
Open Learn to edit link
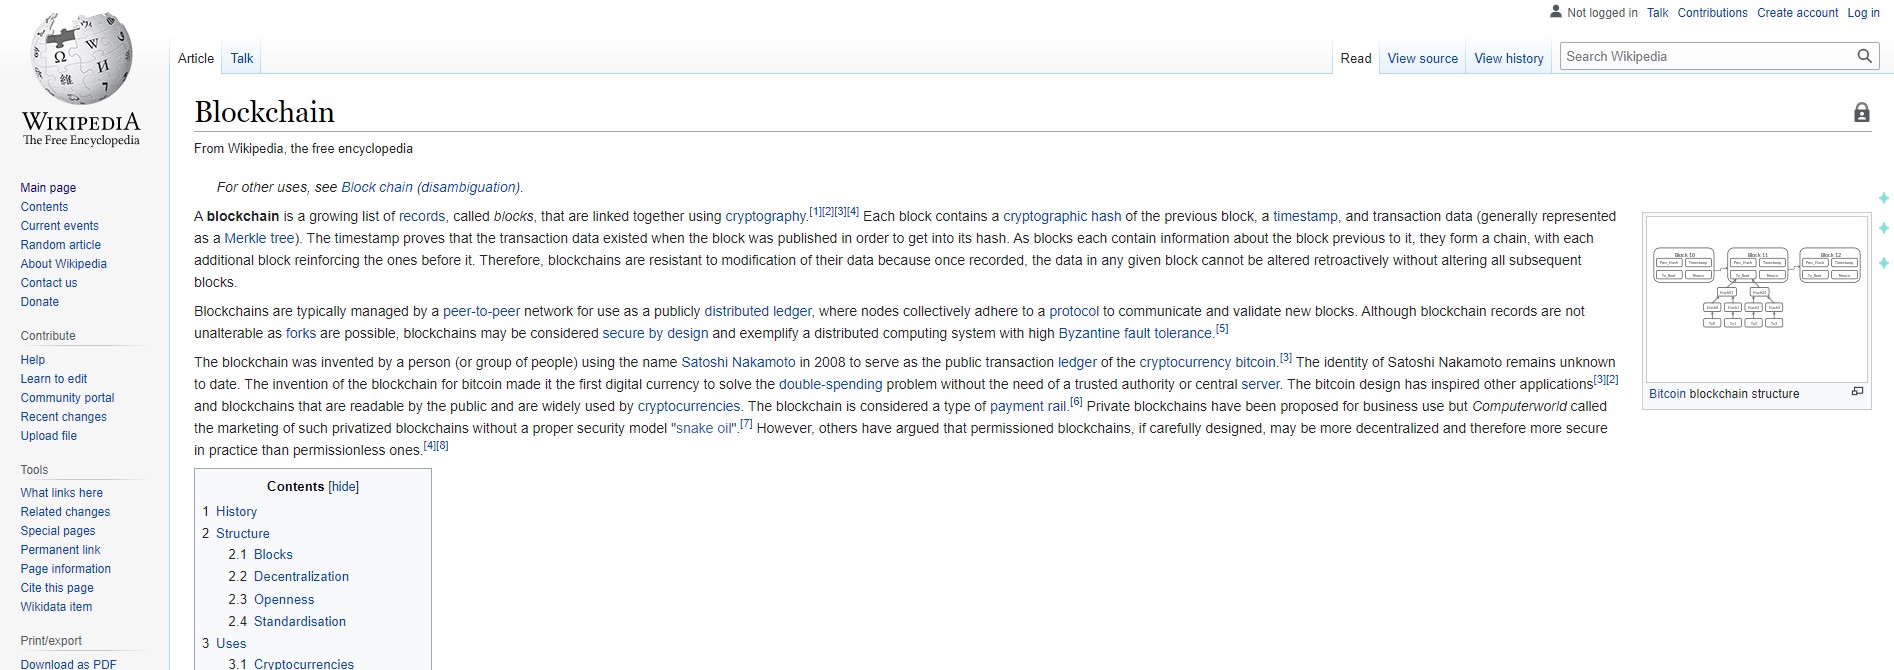click(53, 378)
